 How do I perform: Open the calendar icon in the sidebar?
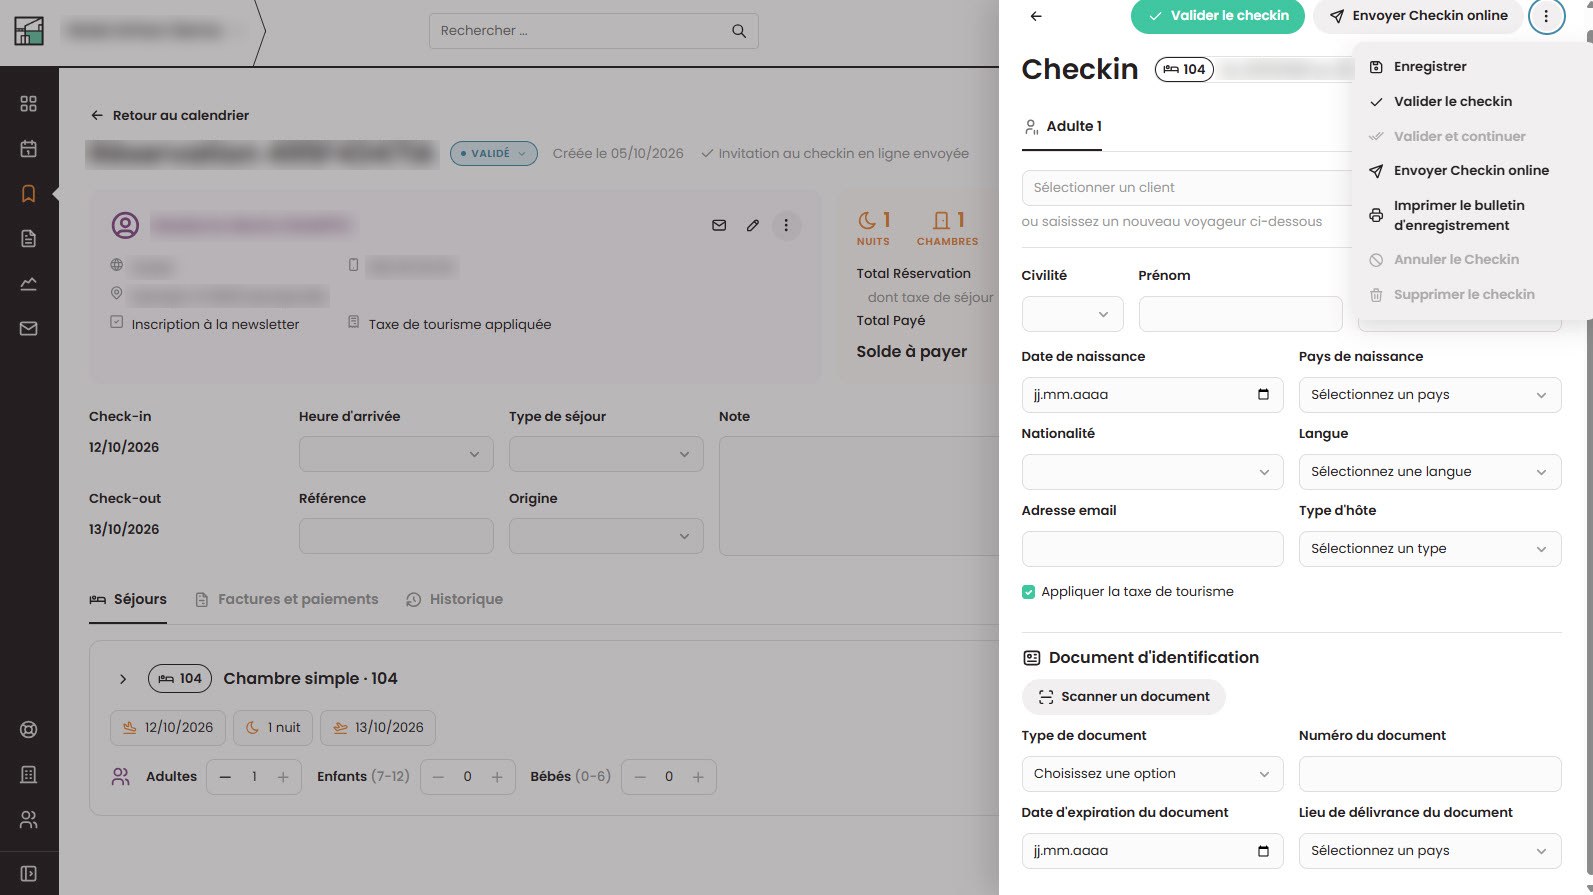pyautogui.click(x=28, y=149)
